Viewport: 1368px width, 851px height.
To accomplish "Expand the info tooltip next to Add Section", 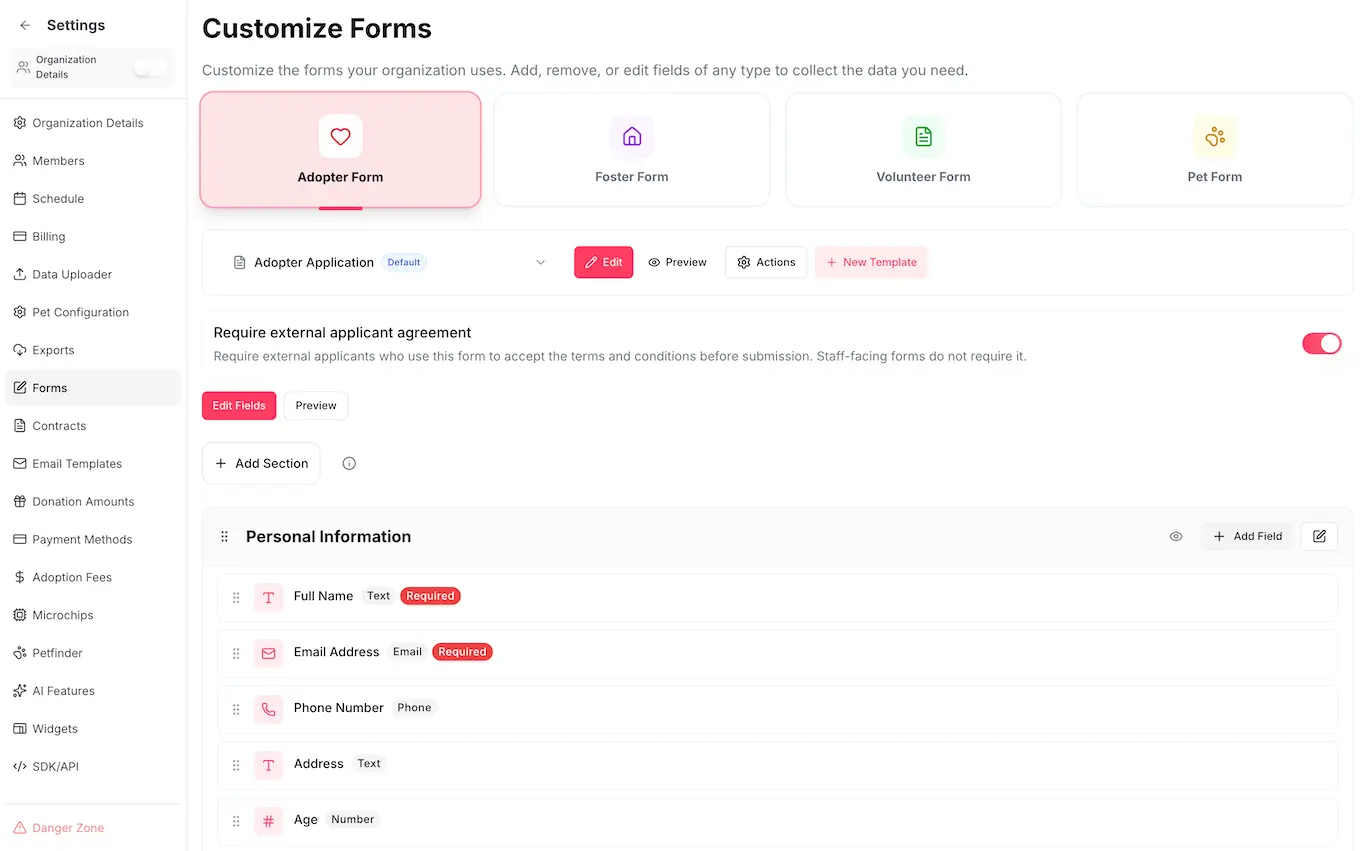I will click(x=348, y=463).
